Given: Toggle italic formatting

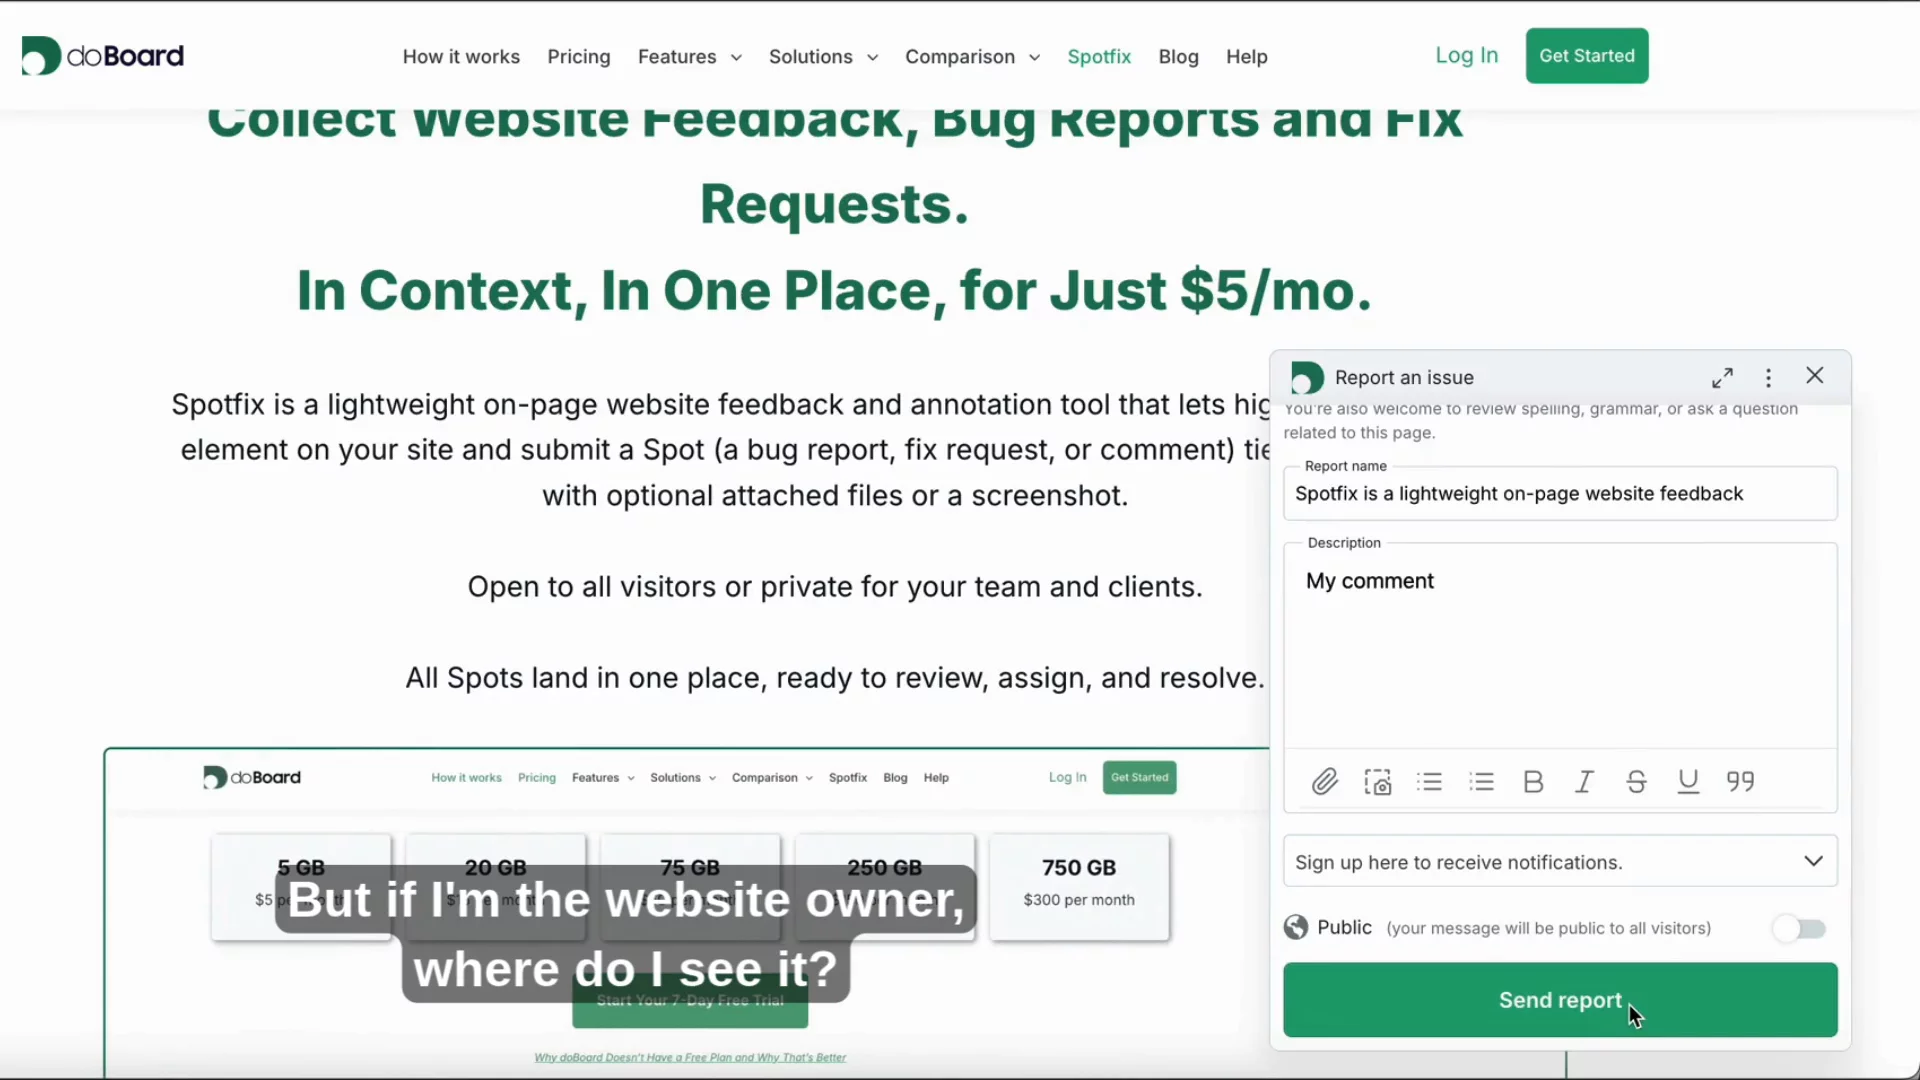Looking at the screenshot, I should (1584, 781).
